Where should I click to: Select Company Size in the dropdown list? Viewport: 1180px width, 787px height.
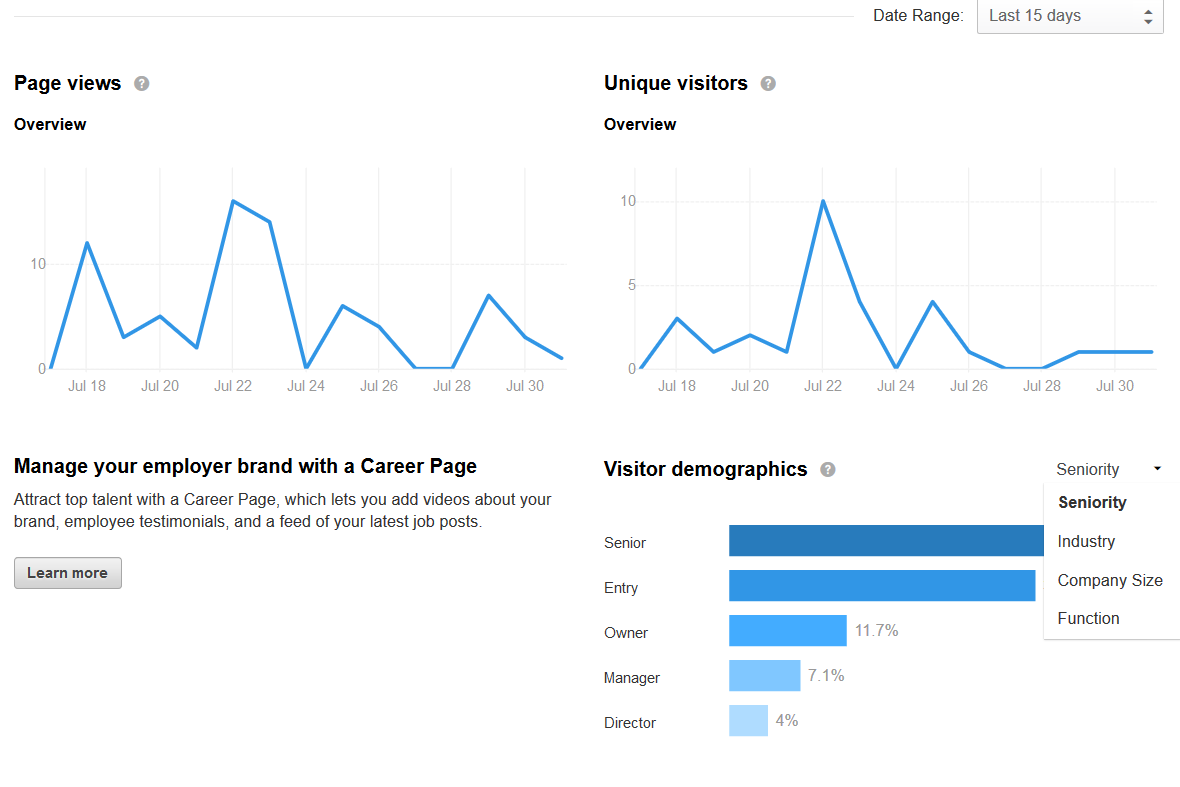1110,581
